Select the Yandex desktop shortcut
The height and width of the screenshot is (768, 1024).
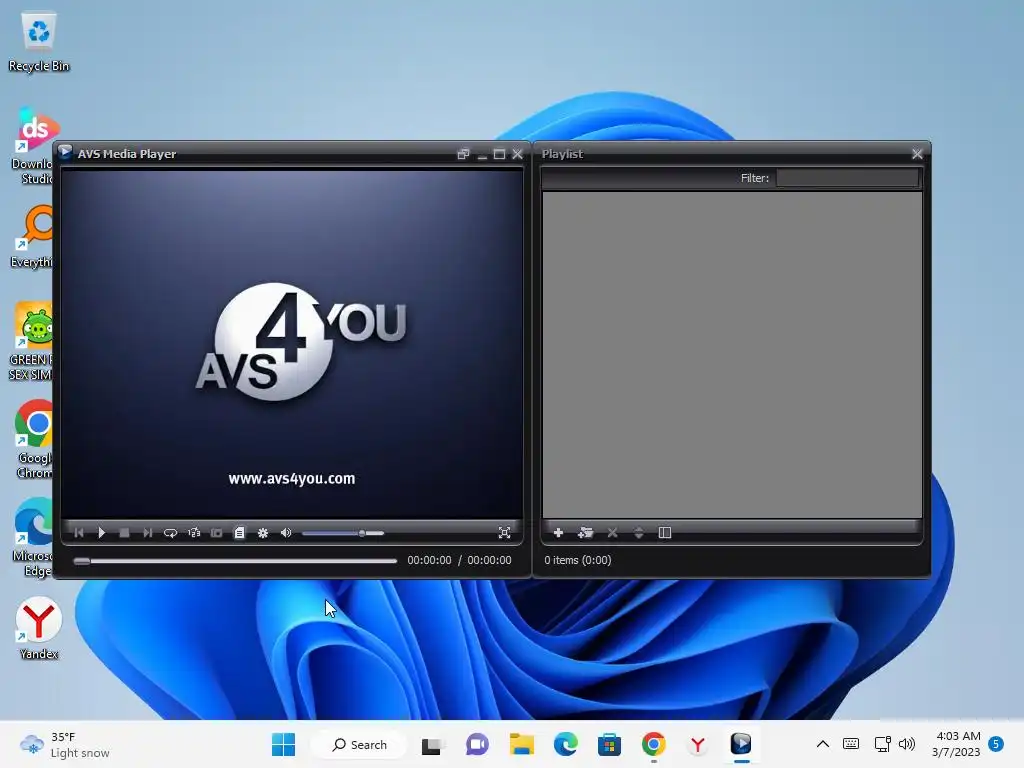click(x=39, y=628)
